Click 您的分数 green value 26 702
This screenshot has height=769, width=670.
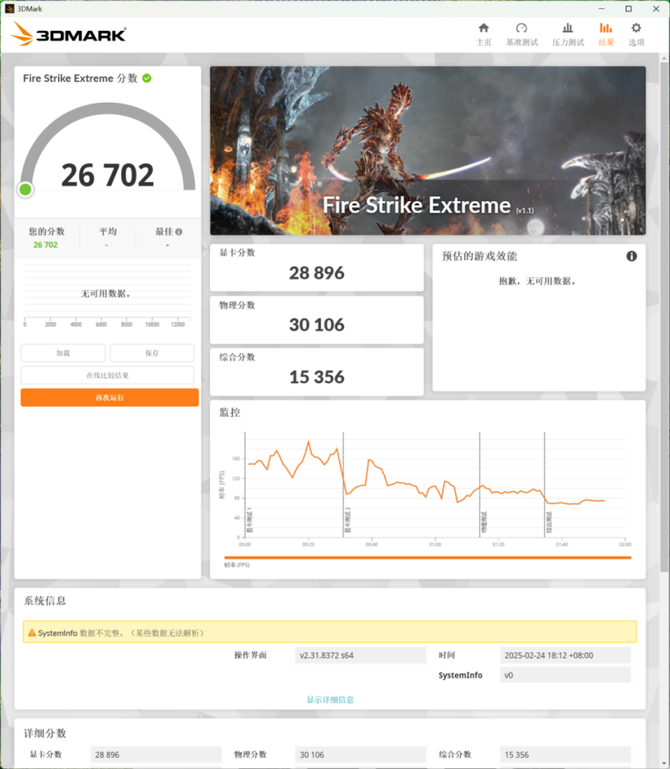45,245
